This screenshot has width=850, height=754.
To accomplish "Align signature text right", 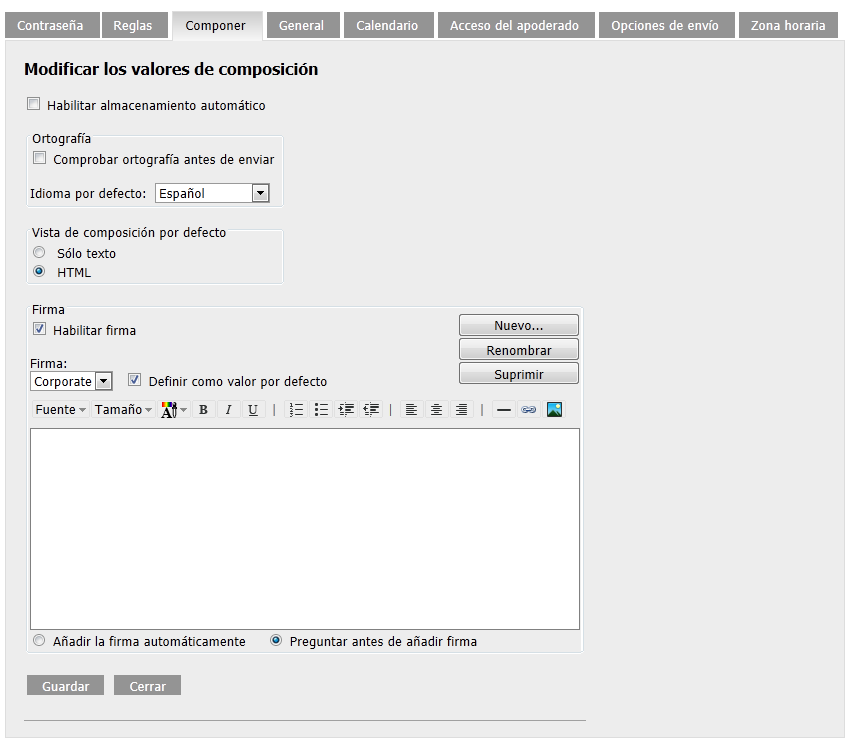I will tap(461, 409).
